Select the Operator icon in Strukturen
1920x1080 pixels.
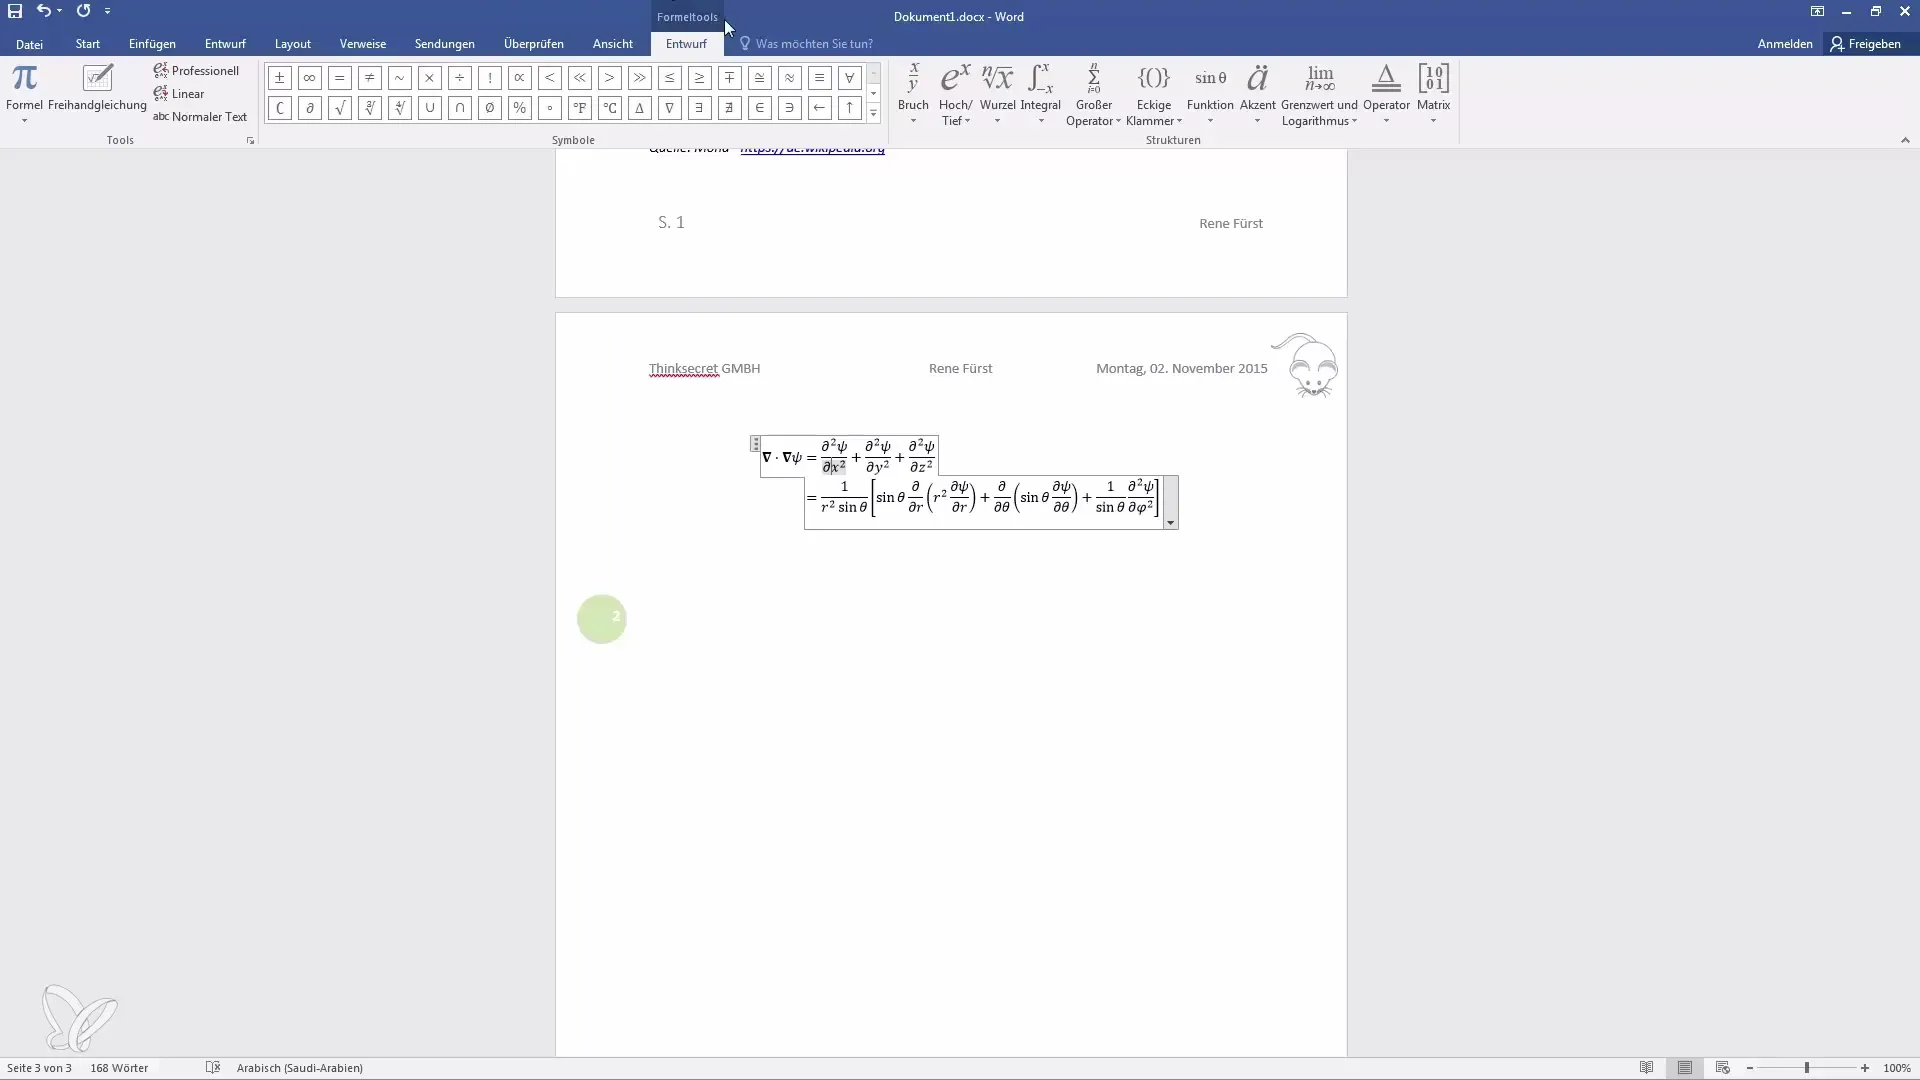pos(1386,94)
